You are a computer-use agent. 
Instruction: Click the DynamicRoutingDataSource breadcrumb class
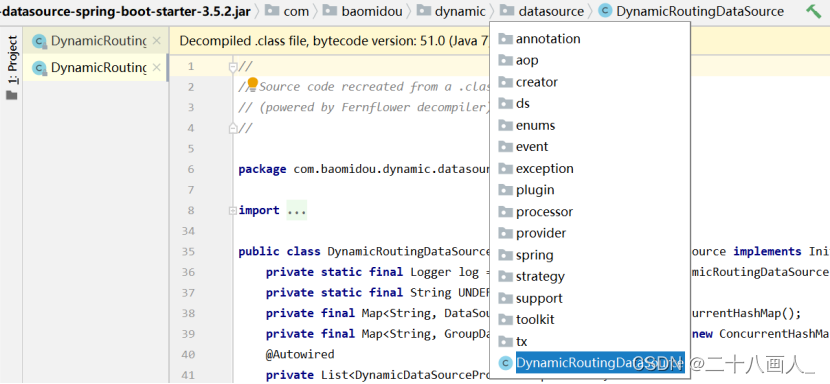(x=692, y=11)
